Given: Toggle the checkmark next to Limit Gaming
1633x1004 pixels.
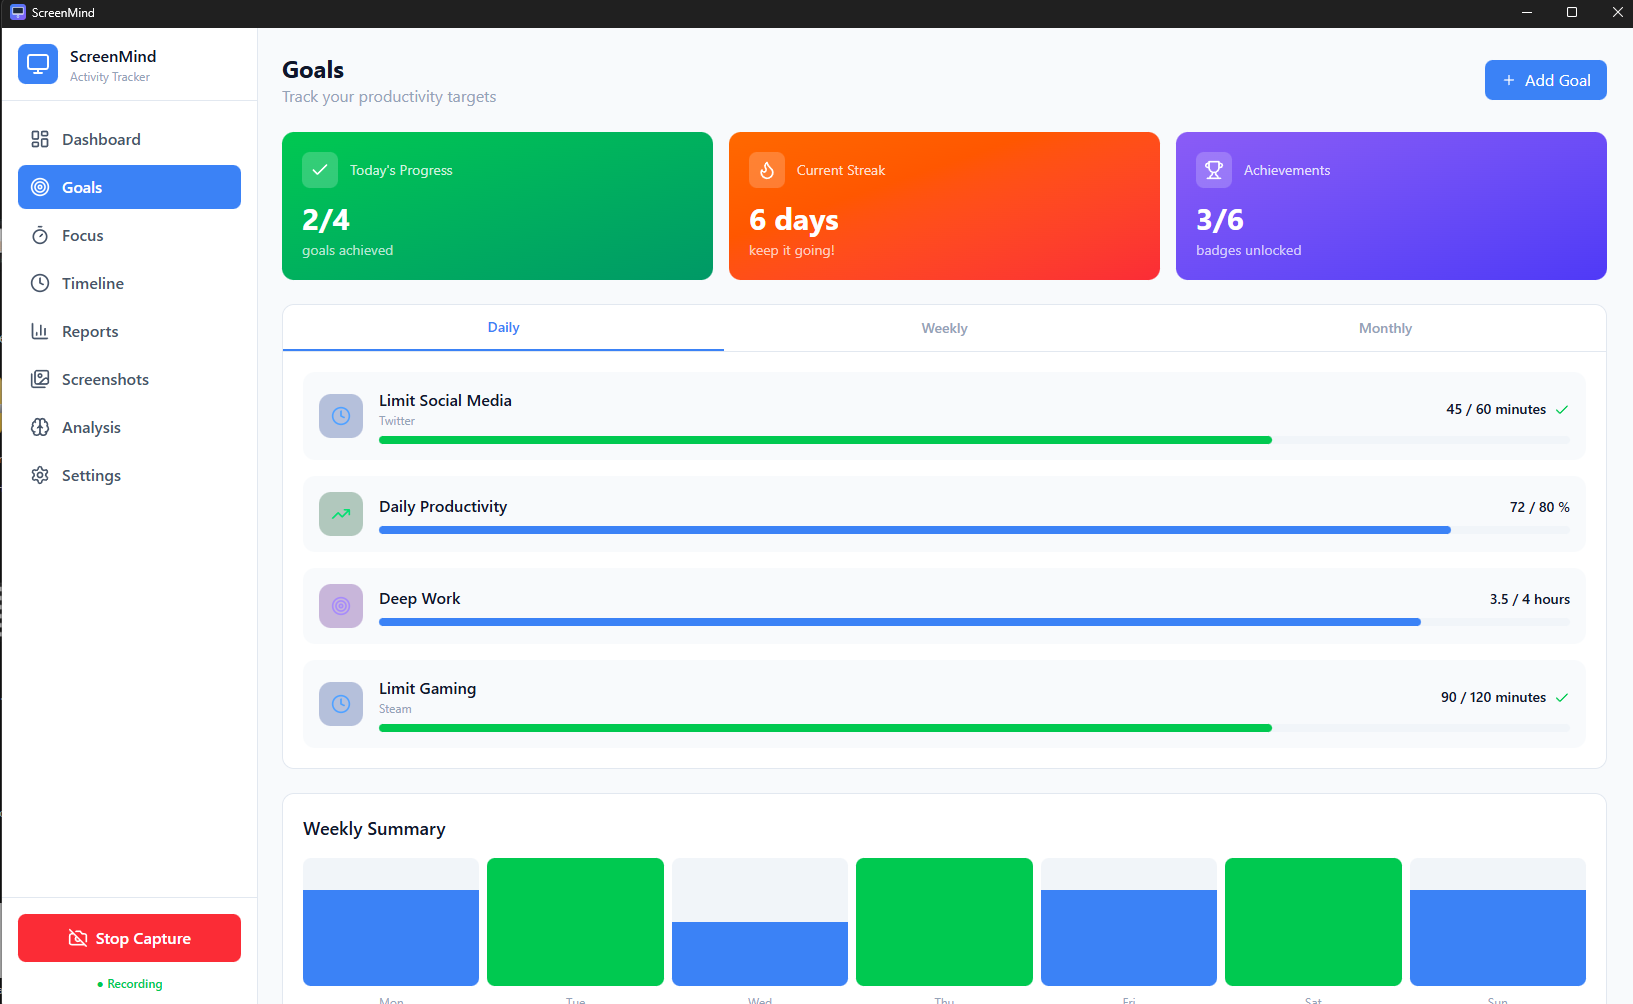Looking at the screenshot, I should pos(1561,697).
